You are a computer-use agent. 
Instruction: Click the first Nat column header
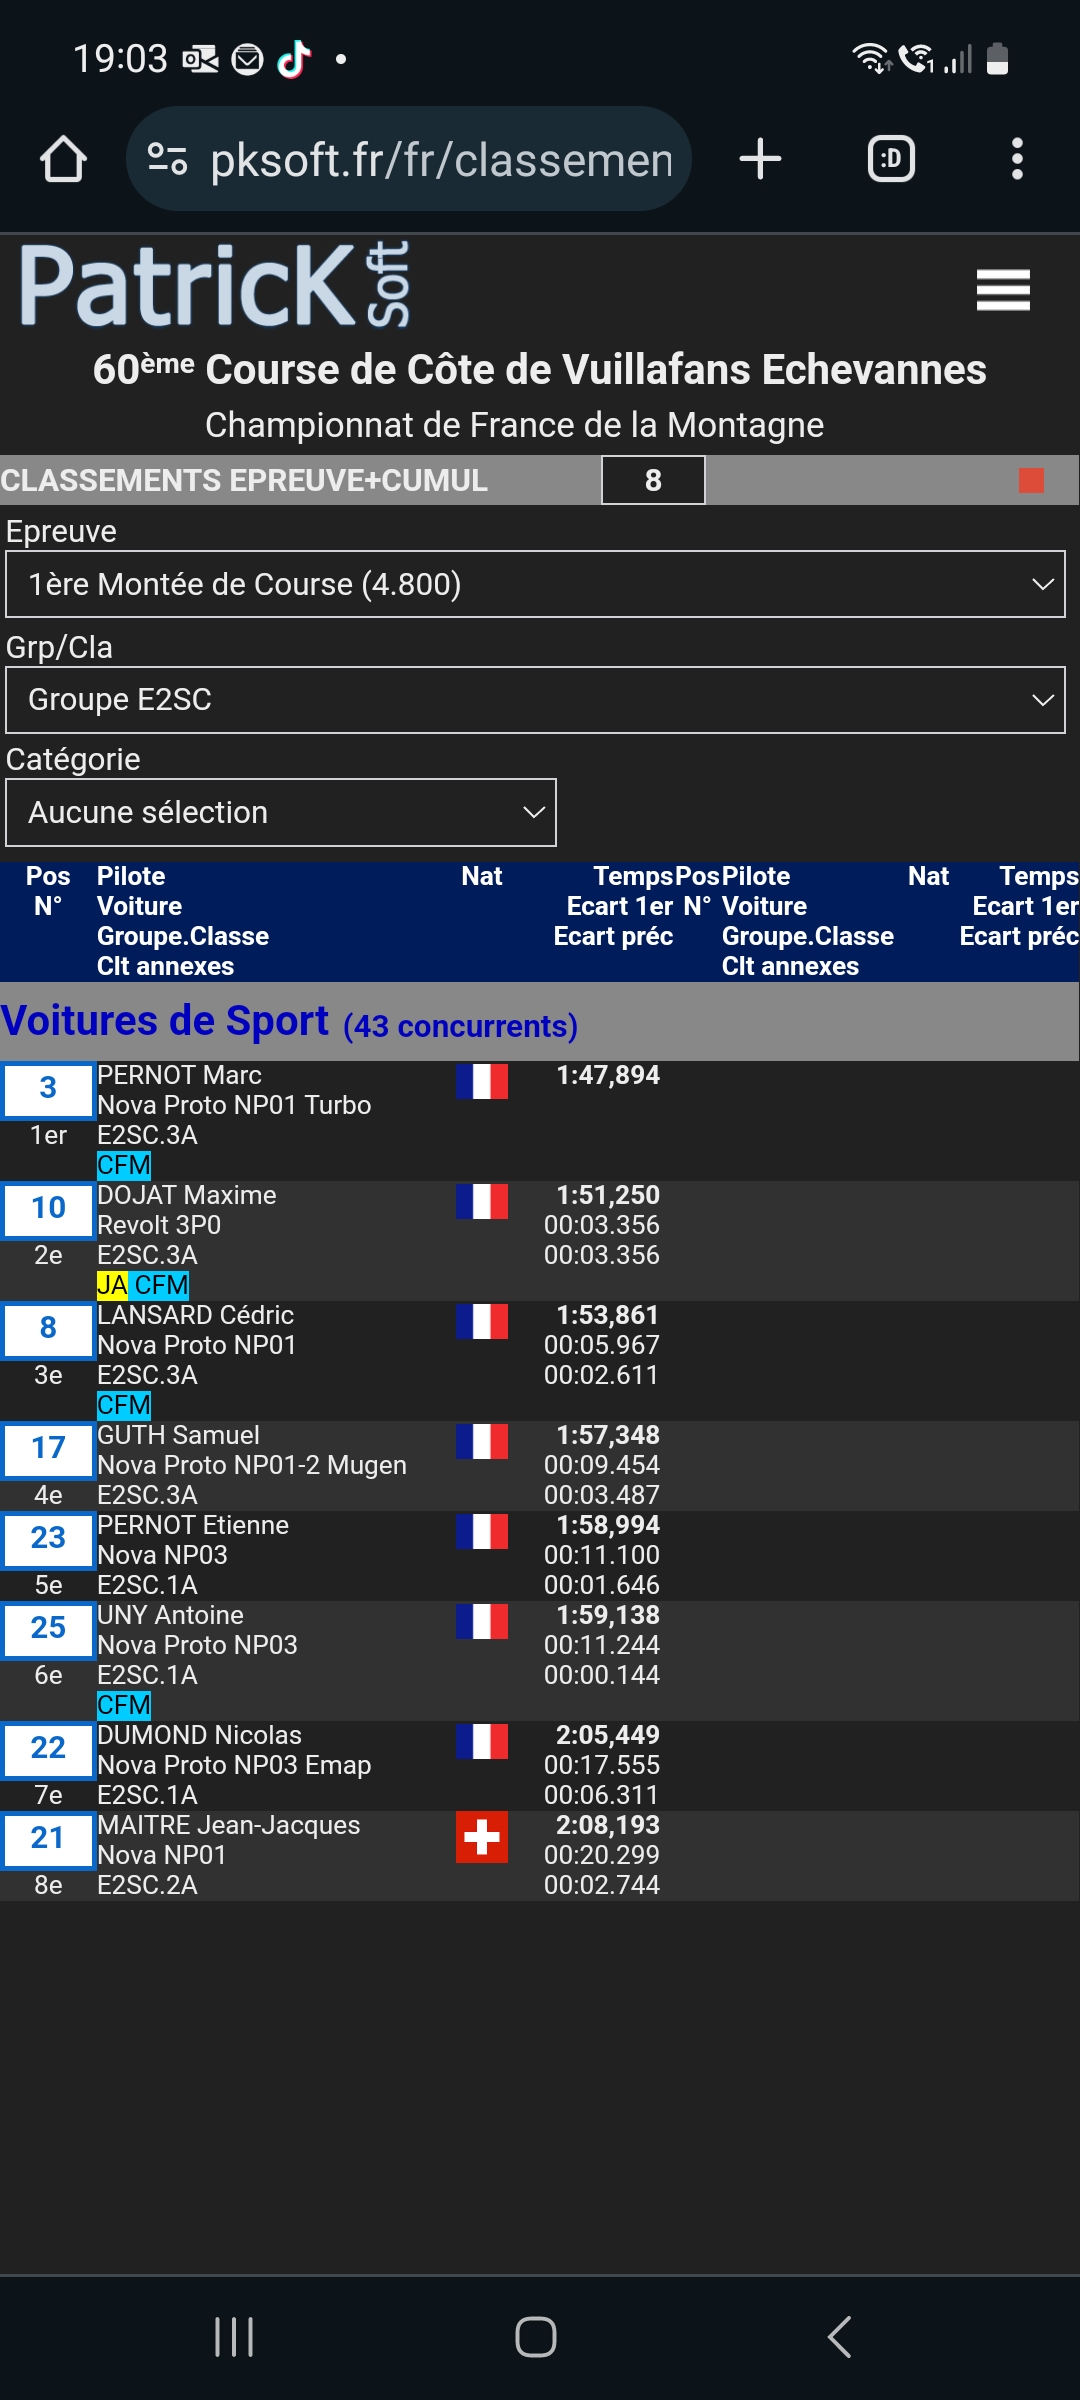[x=482, y=877]
